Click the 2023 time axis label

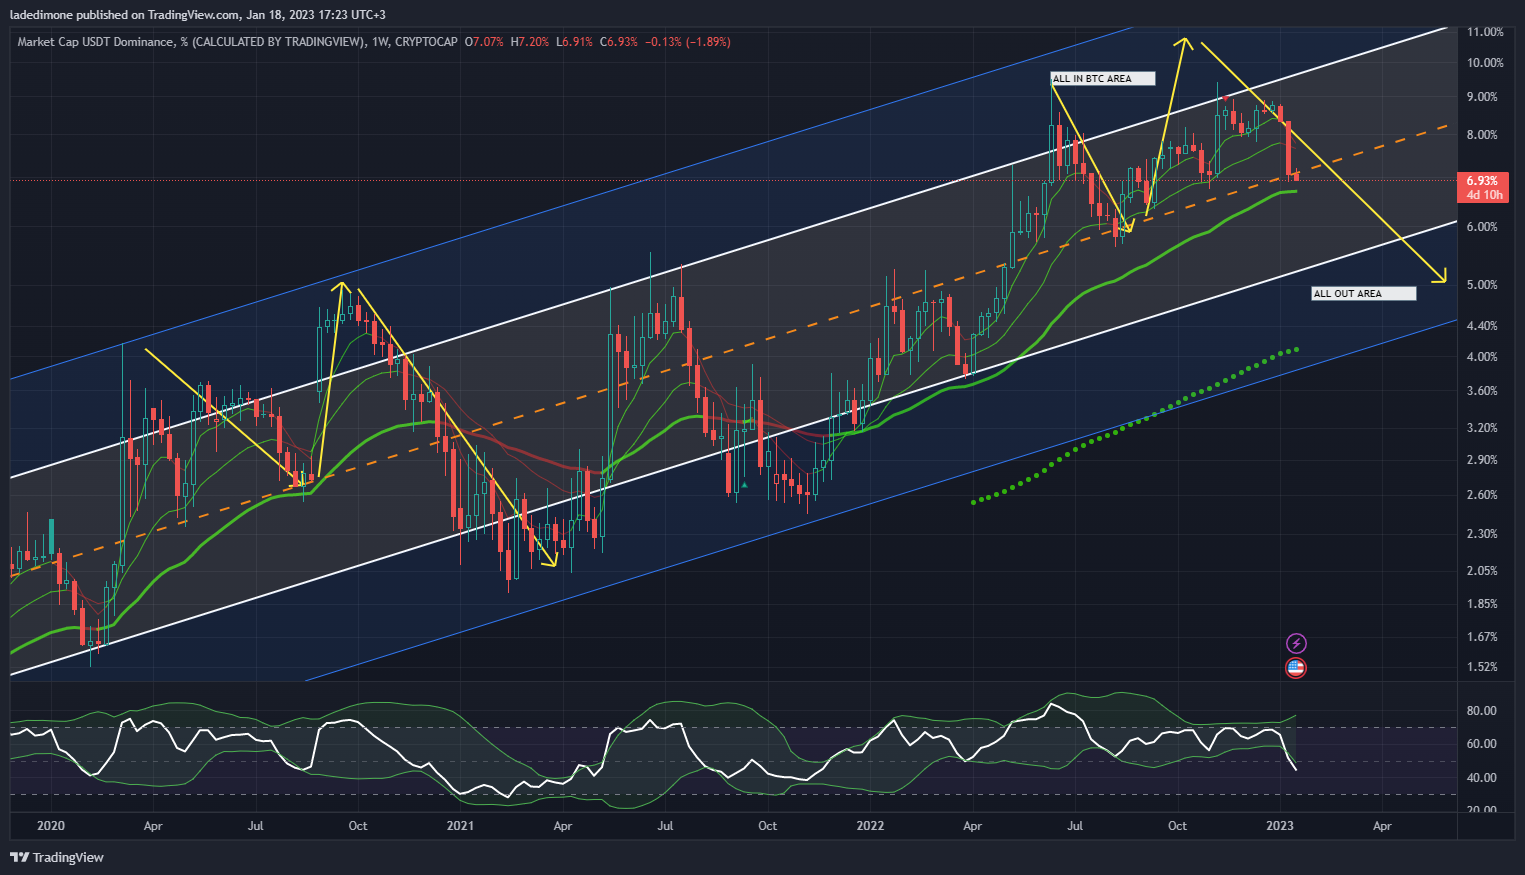coord(1280,826)
